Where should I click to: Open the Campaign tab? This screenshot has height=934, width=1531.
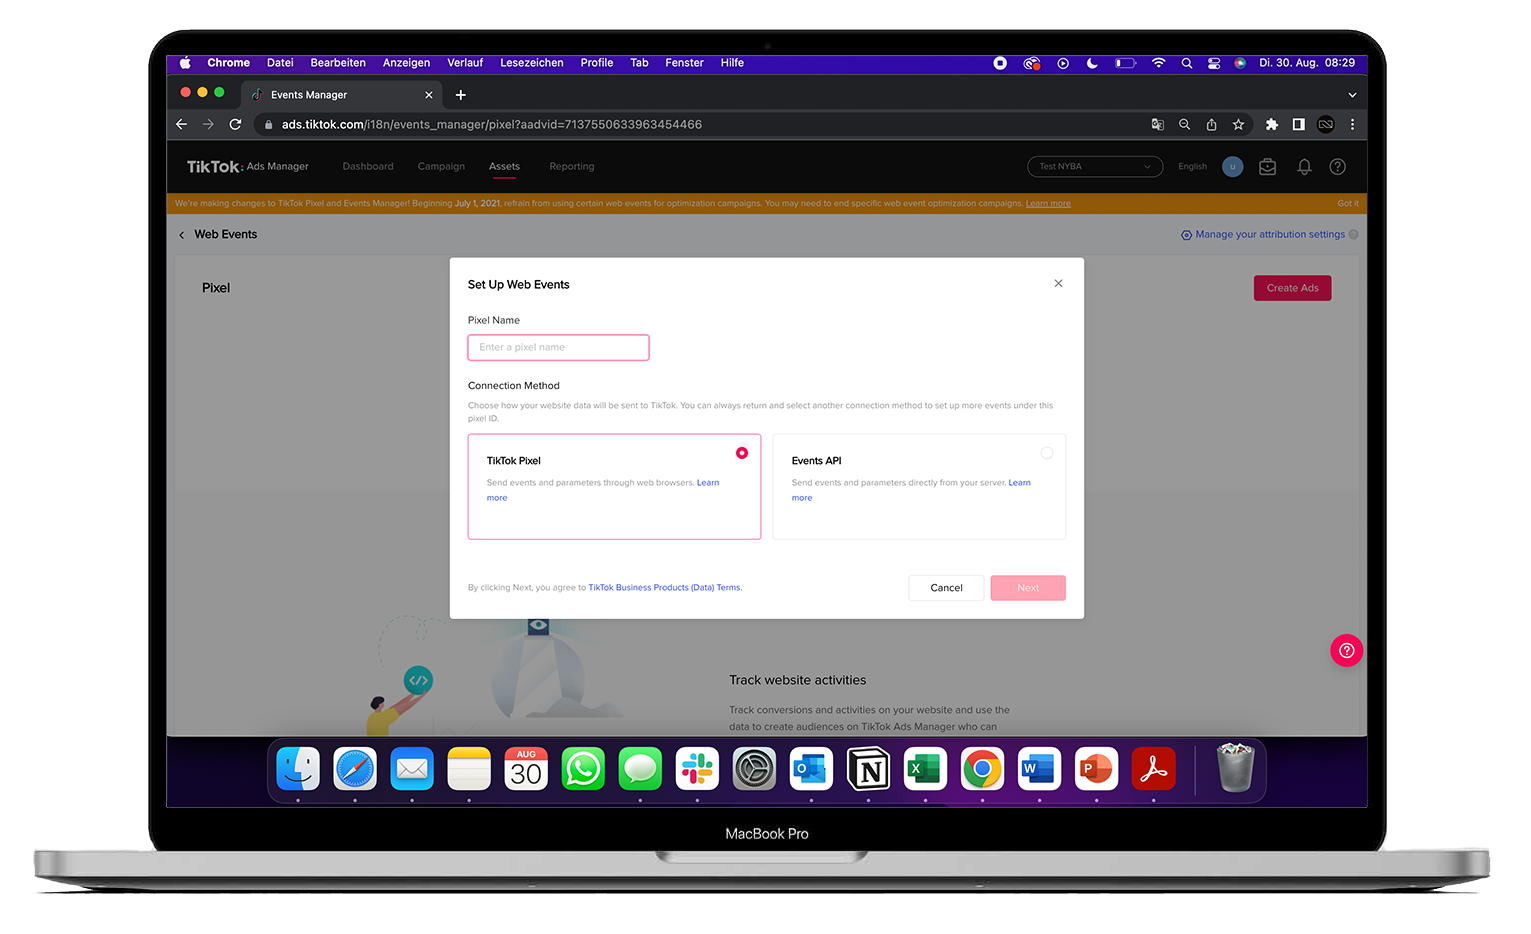[x=441, y=167]
